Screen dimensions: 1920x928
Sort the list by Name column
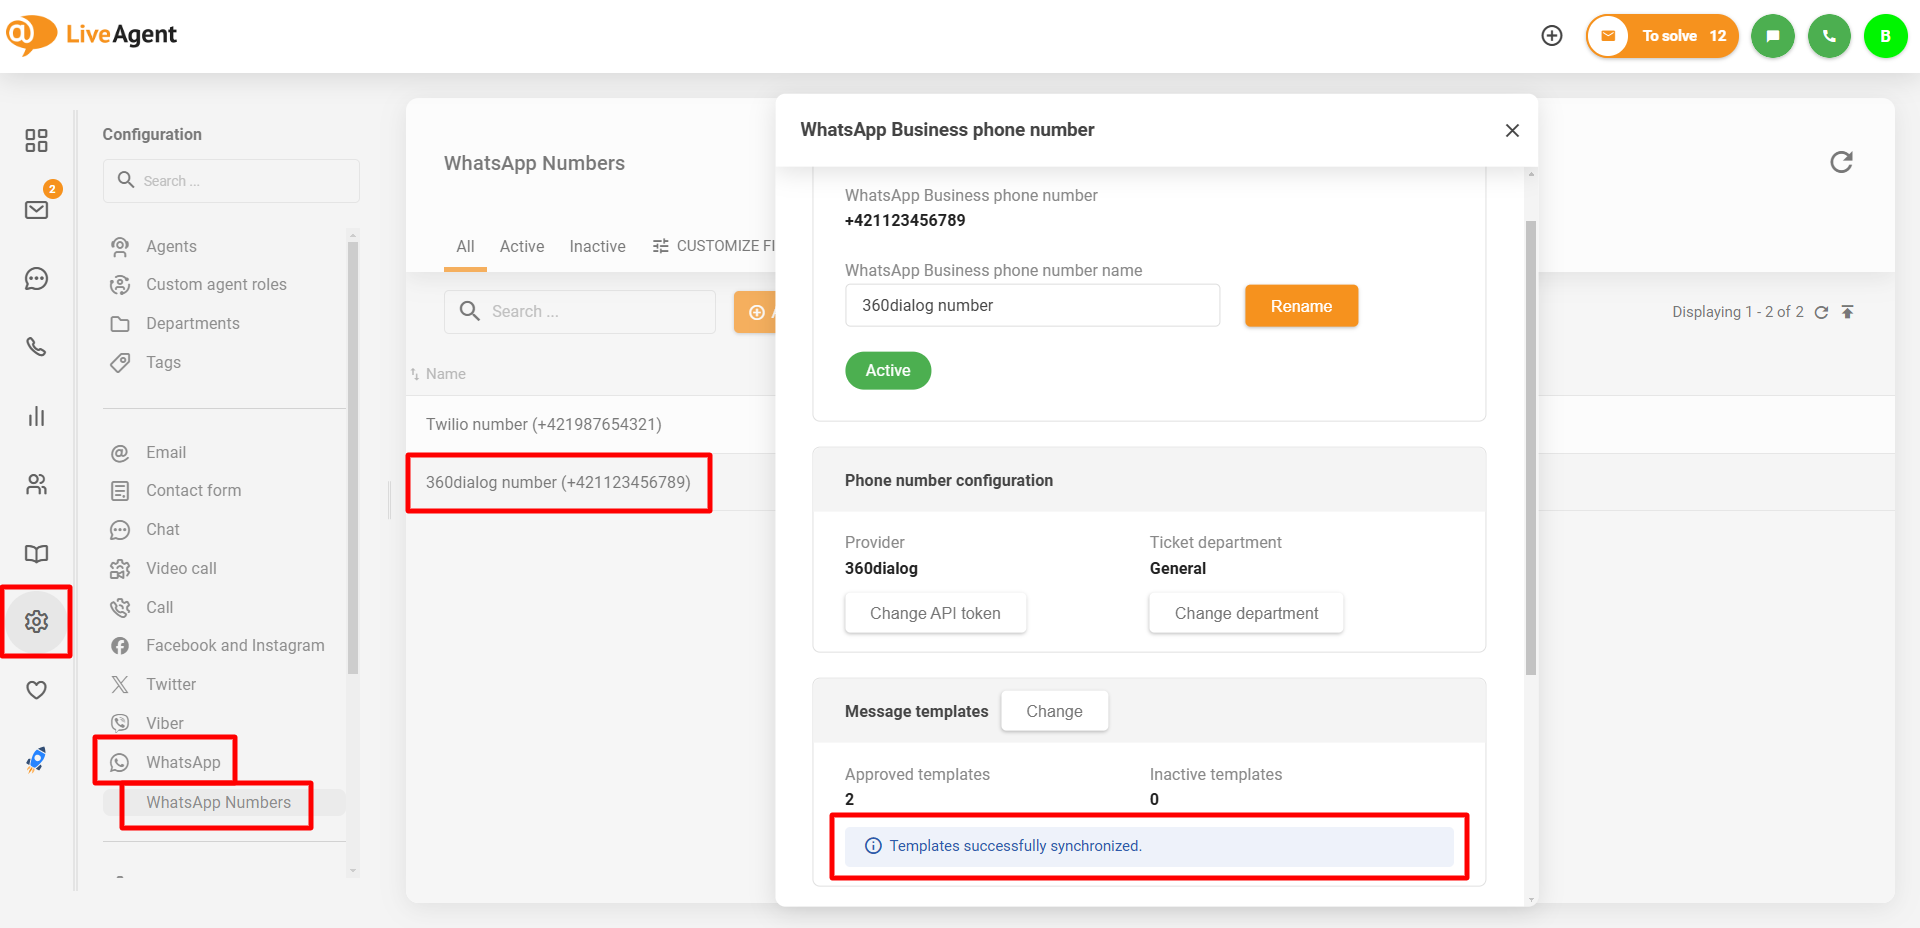445,374
